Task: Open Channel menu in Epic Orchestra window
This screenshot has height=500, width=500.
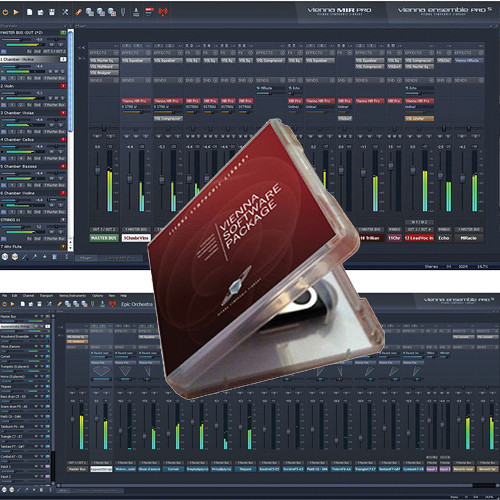Action: 28,296
